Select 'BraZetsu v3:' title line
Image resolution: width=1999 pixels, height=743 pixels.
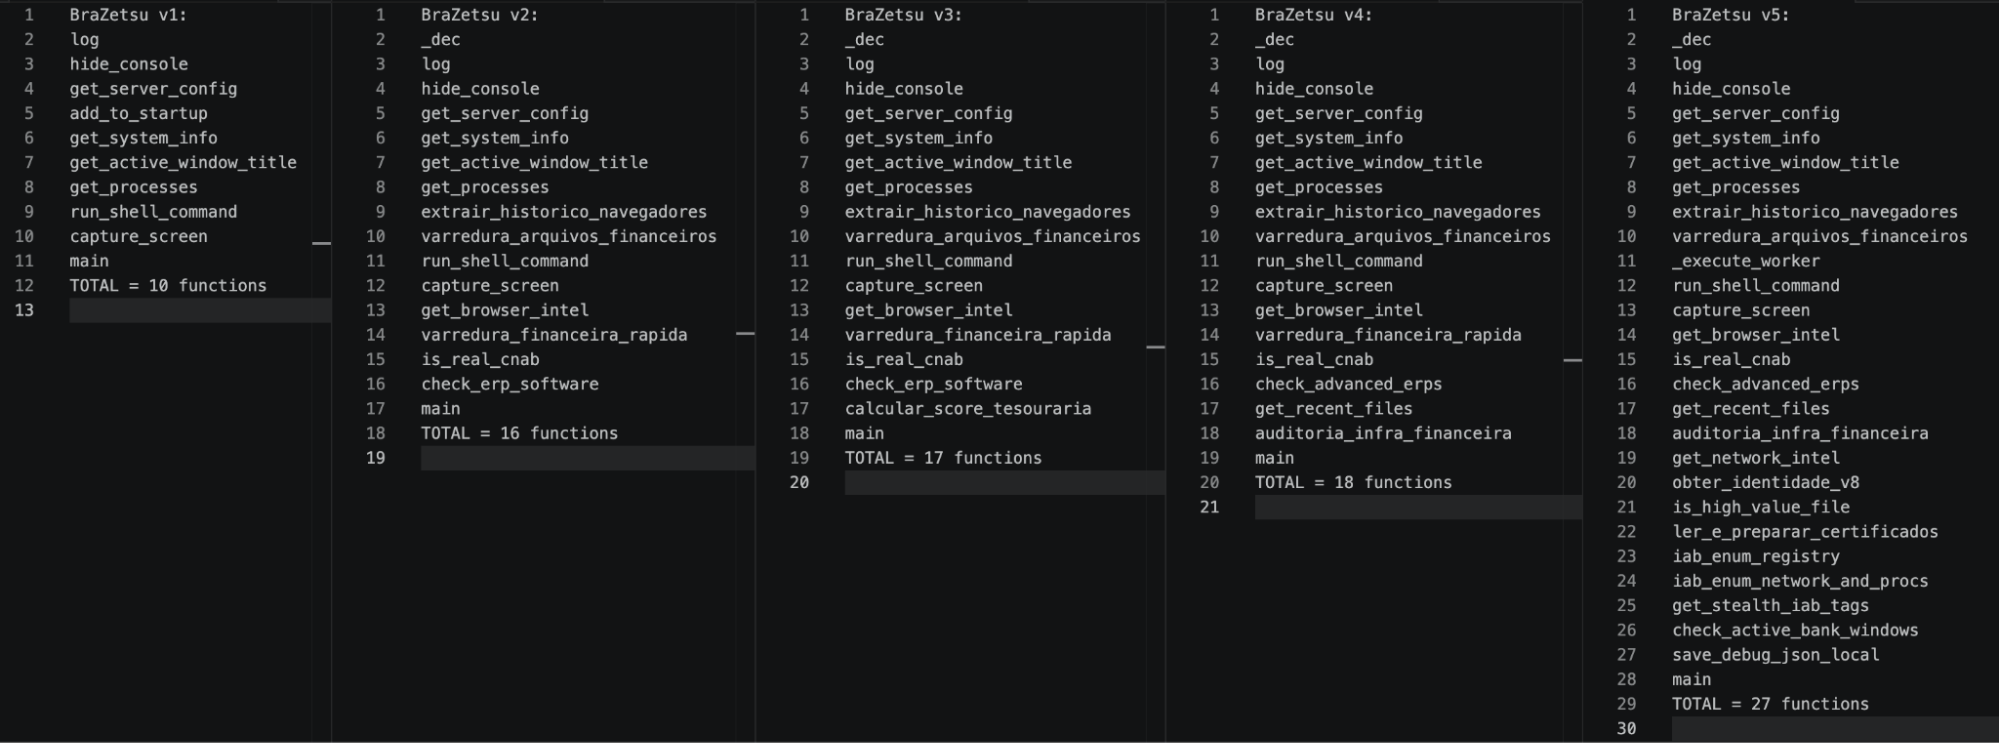coord(903,15)
